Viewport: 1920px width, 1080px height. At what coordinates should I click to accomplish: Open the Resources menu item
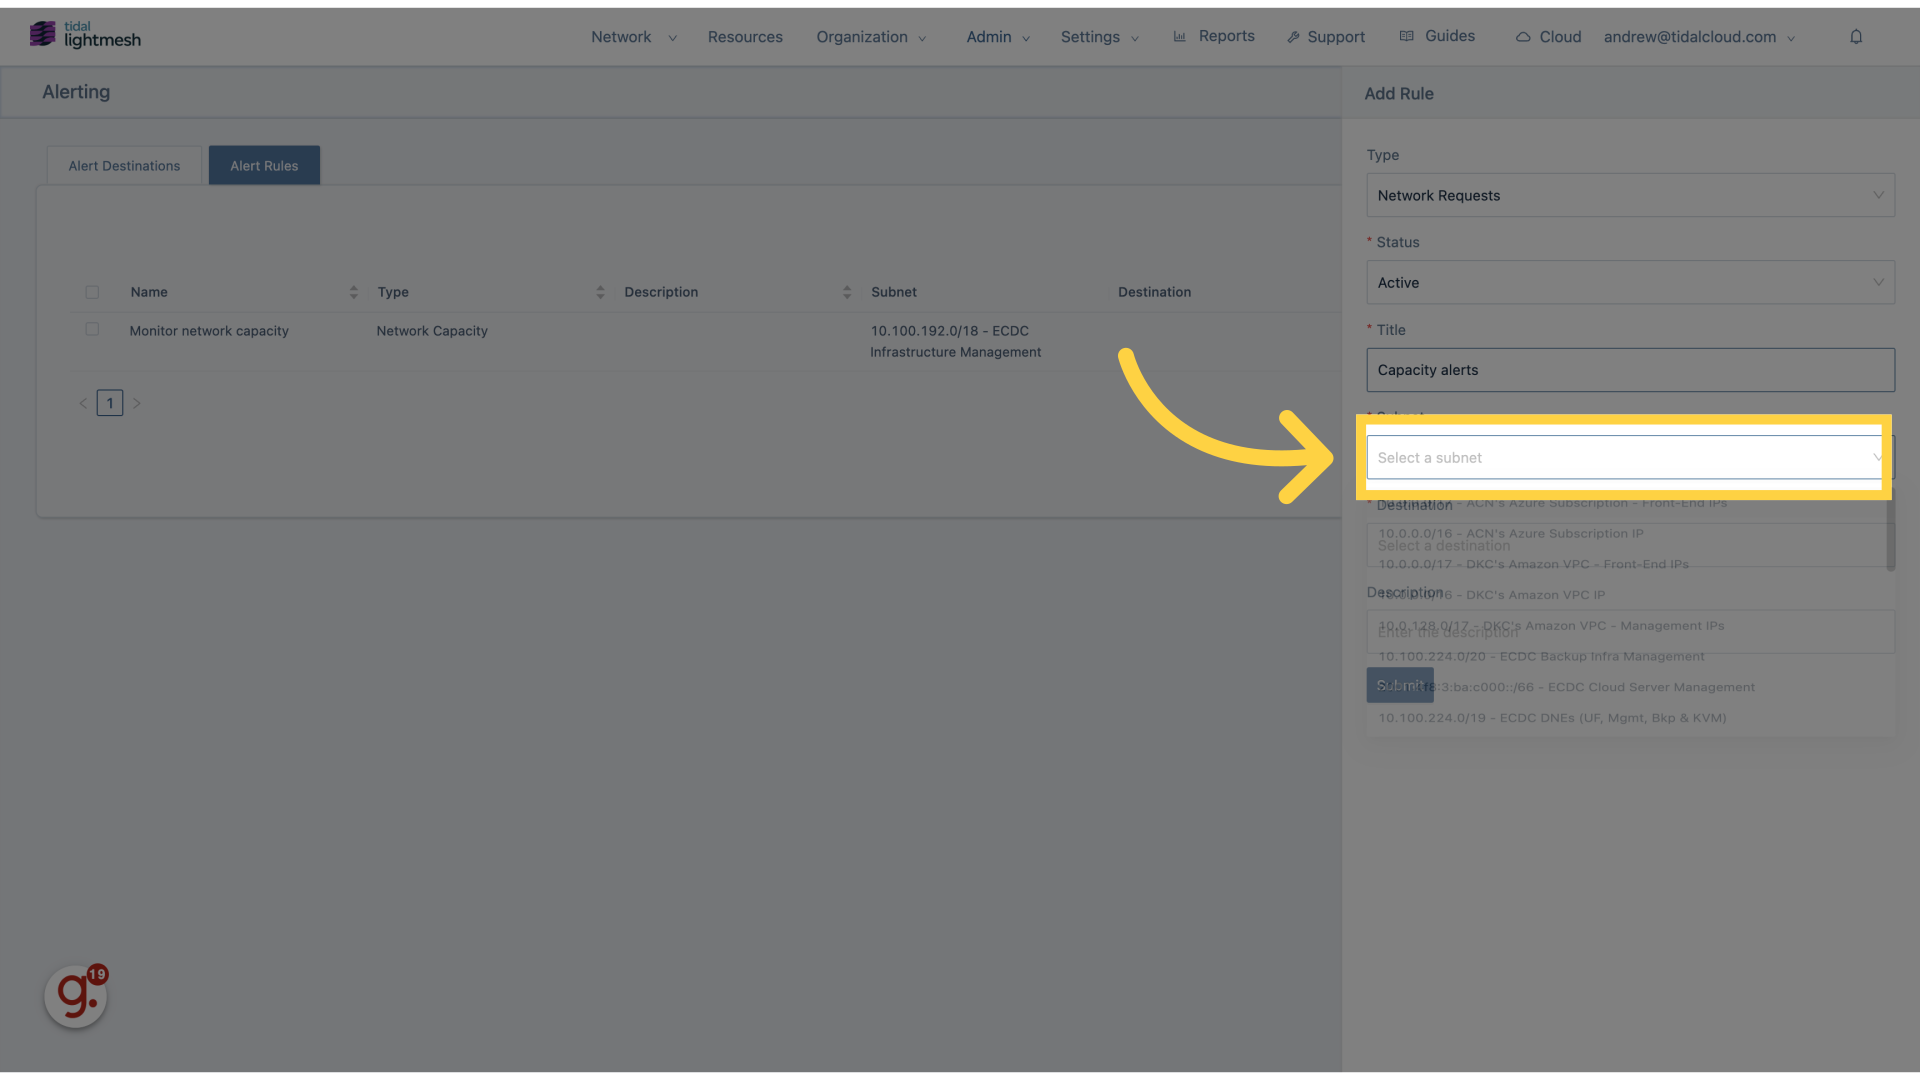(745, 37)
